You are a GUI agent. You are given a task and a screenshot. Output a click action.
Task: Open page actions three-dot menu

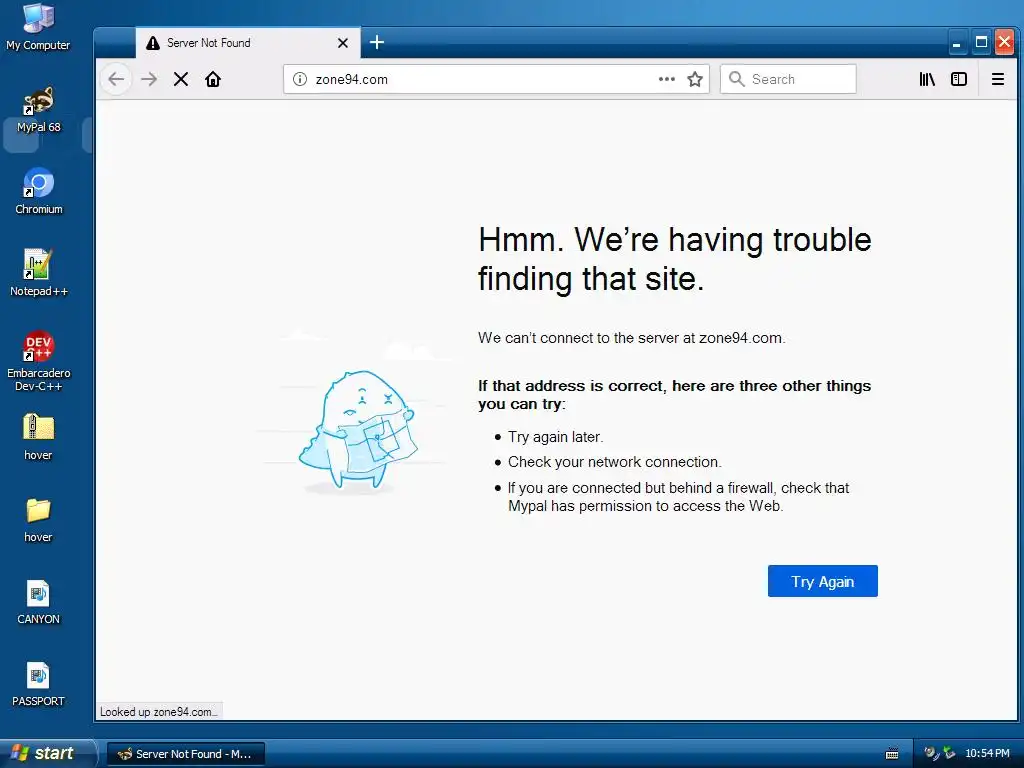(x=667, y=79)
